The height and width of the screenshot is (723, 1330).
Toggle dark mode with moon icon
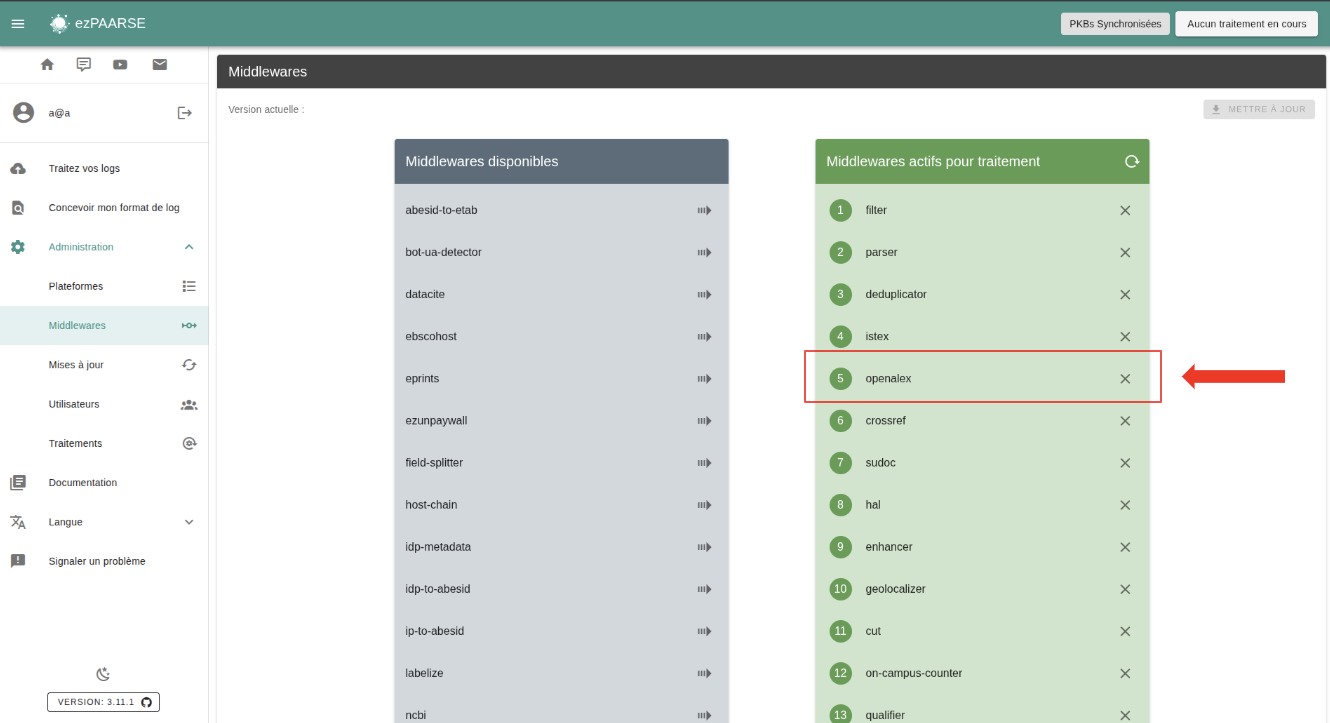[x=103, y=674]
